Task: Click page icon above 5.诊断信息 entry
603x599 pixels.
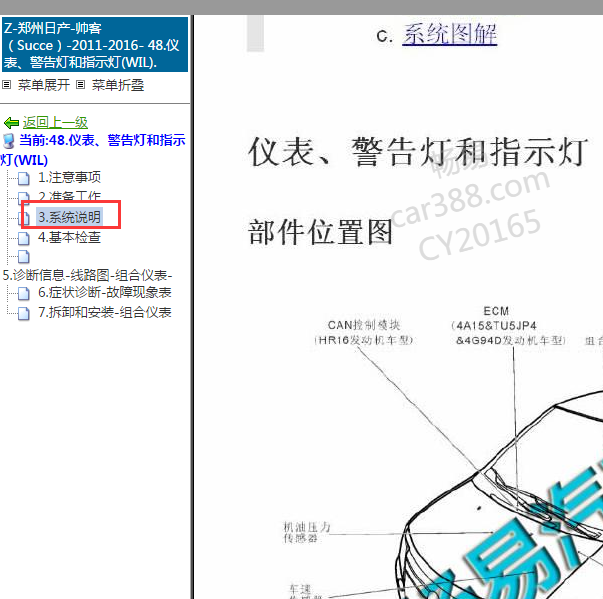Action: click(x=24, y=257)
